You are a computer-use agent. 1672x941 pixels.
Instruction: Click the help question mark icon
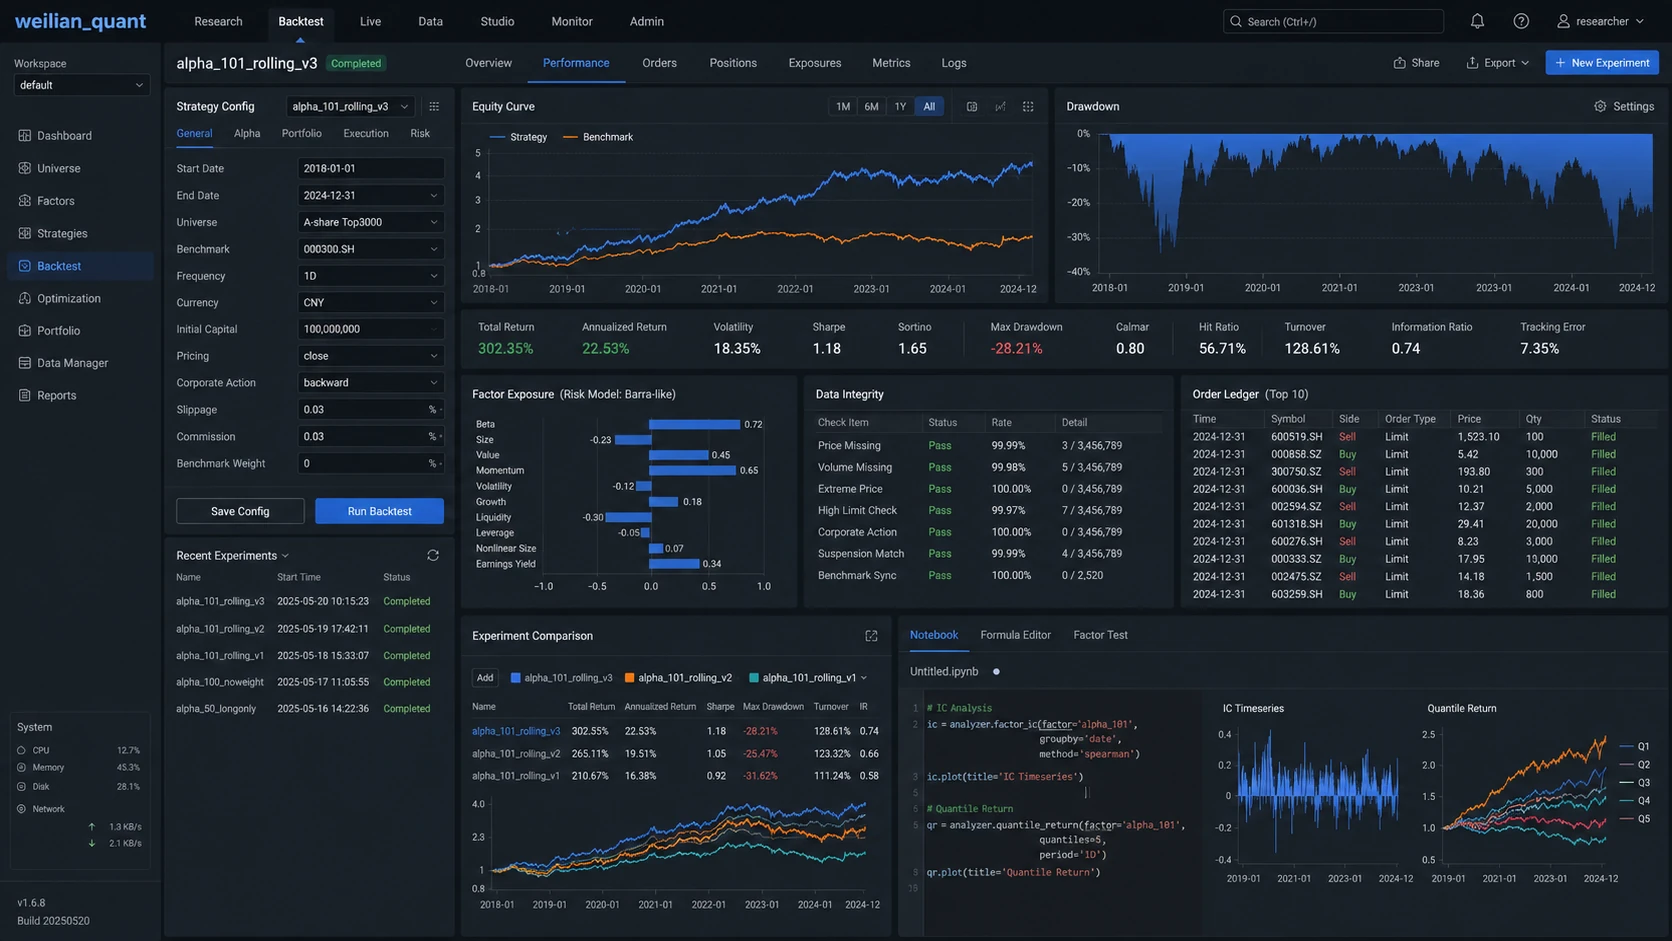(x=1521, y=21)
